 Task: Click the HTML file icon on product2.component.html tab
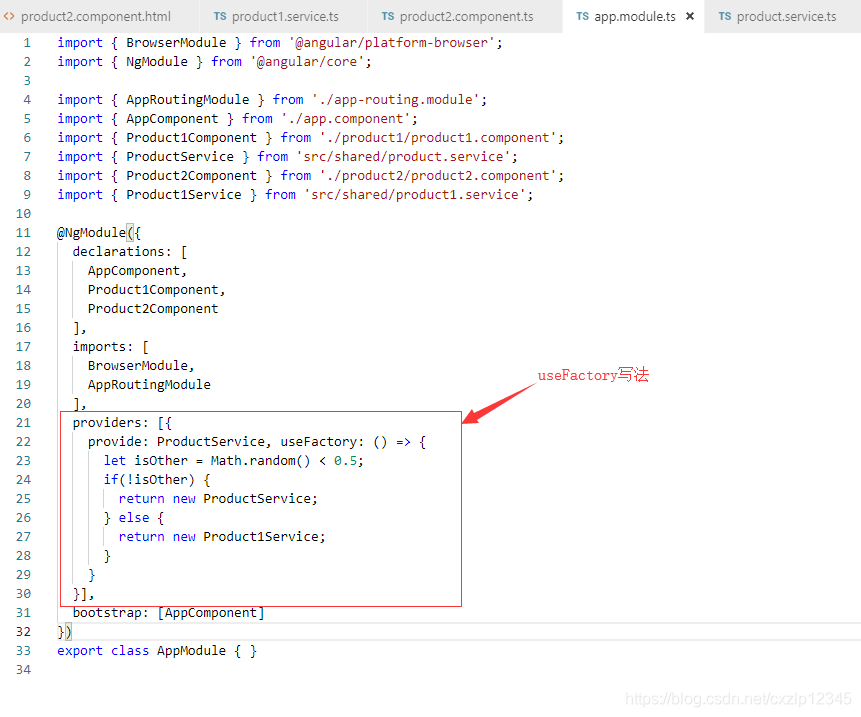point(9,16)
